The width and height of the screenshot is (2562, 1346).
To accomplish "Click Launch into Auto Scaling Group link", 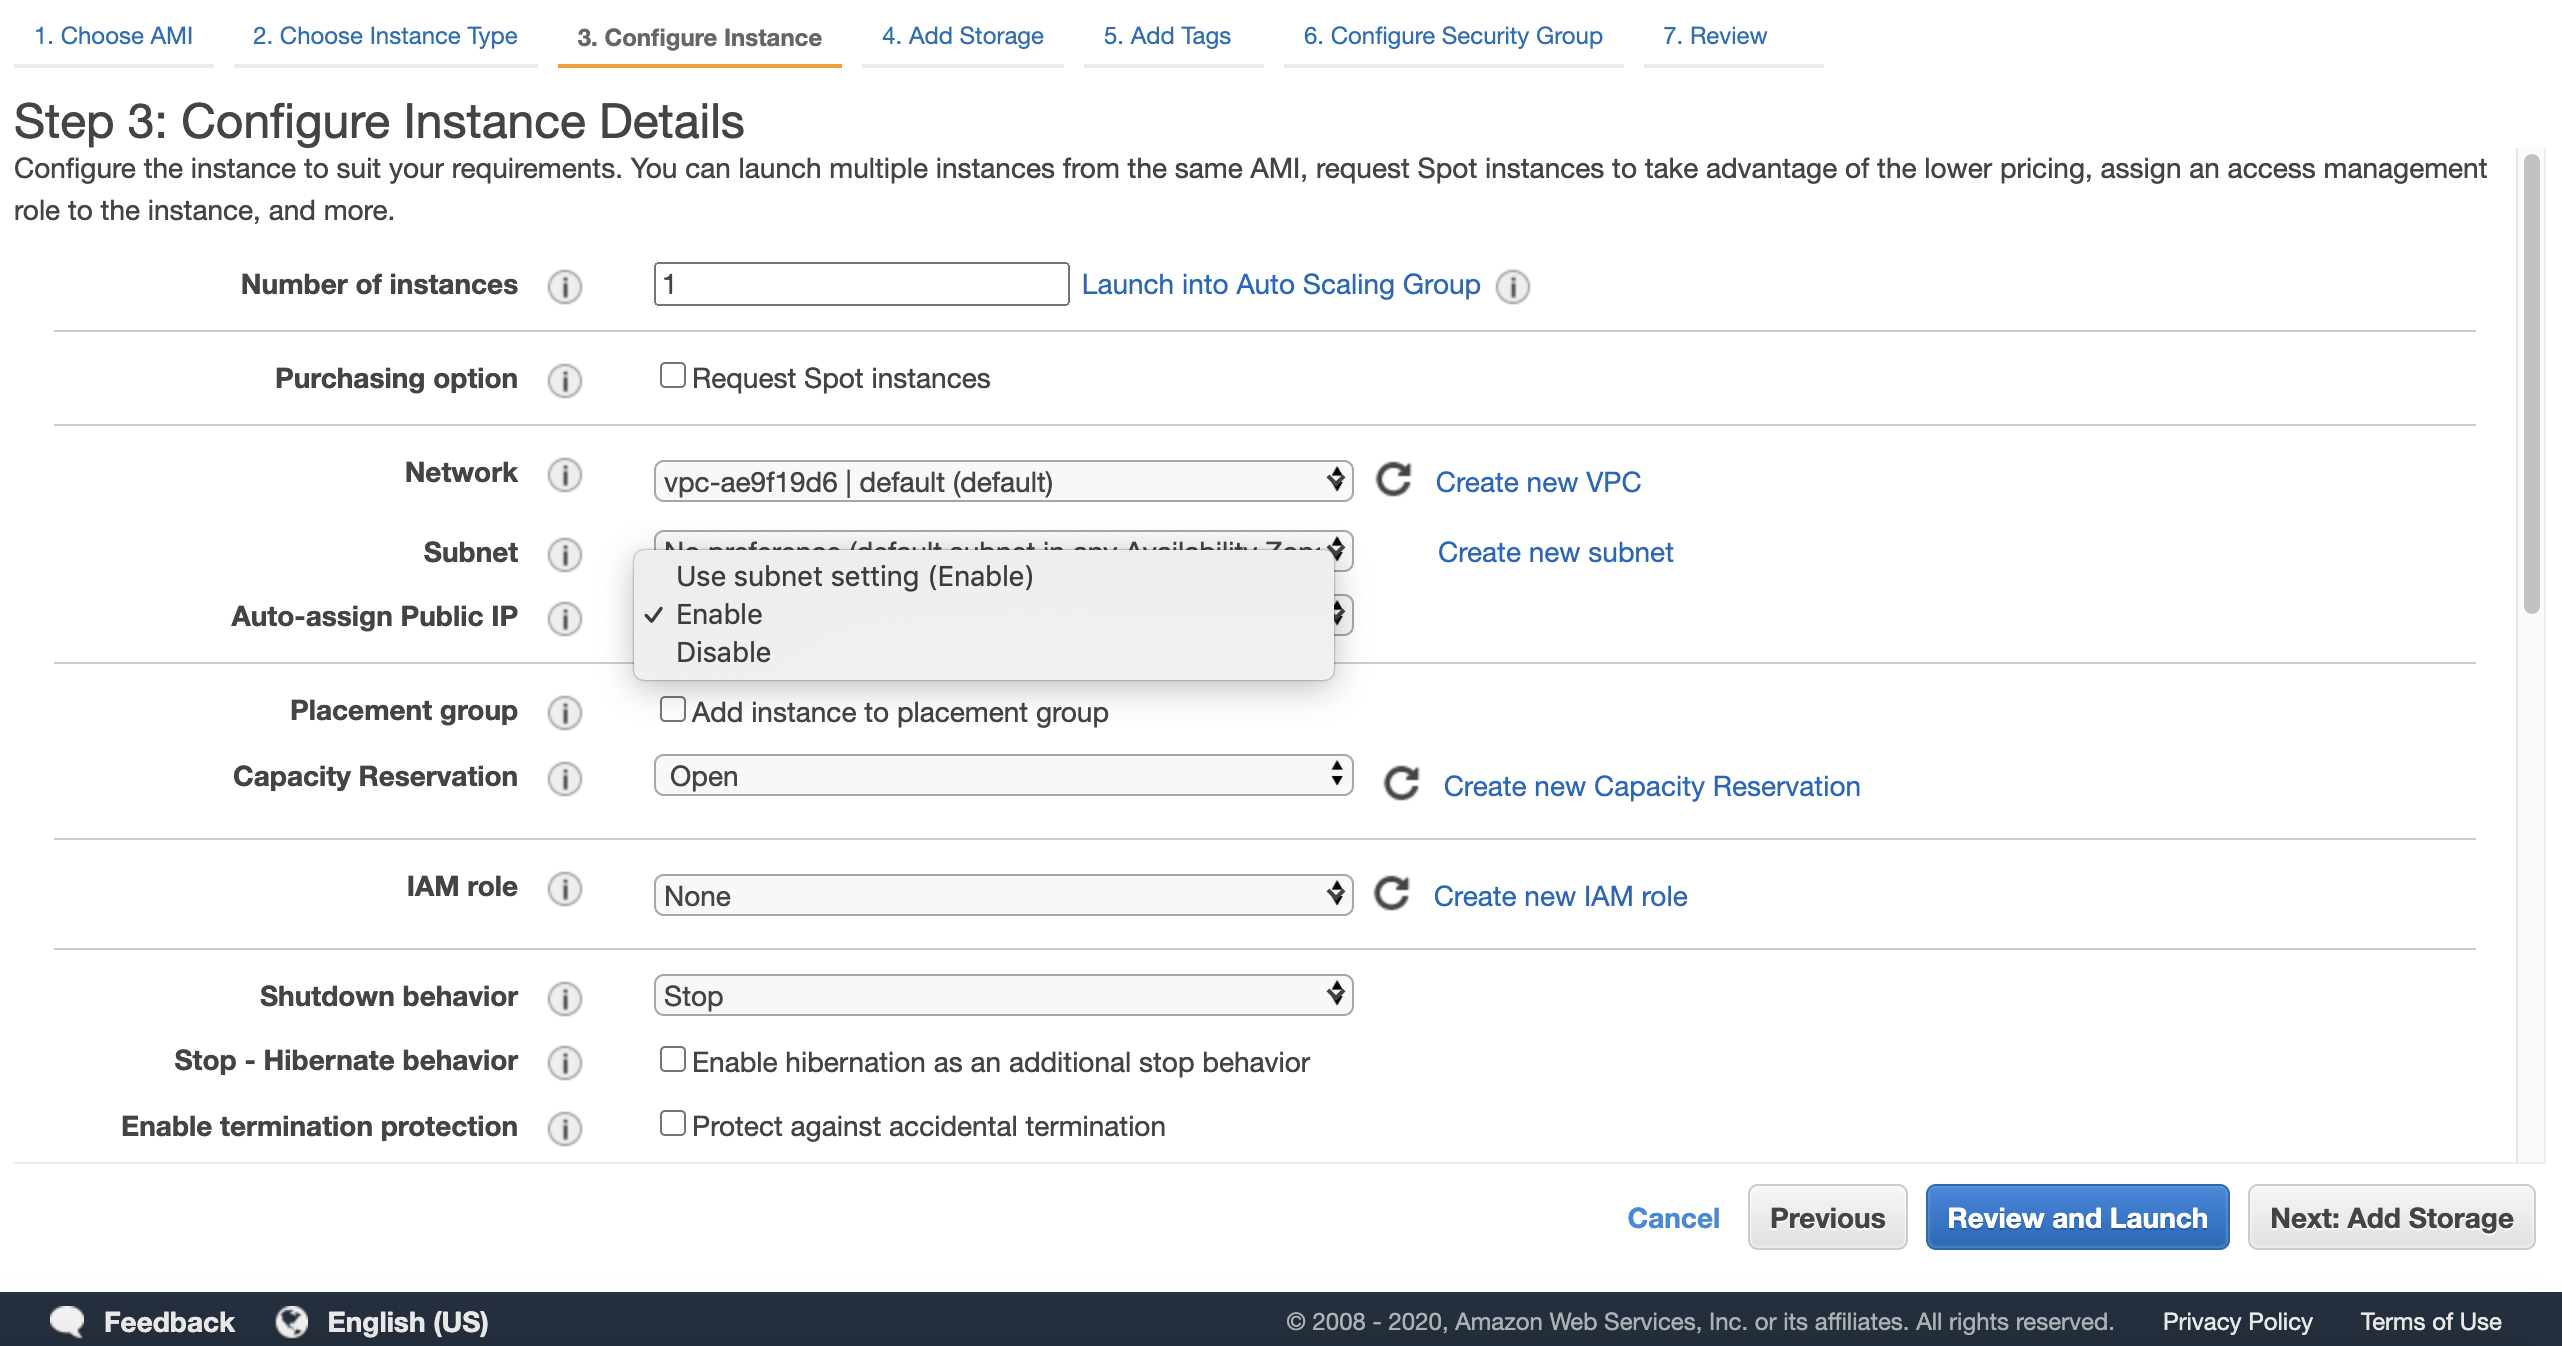I will tap(1280, 284).
